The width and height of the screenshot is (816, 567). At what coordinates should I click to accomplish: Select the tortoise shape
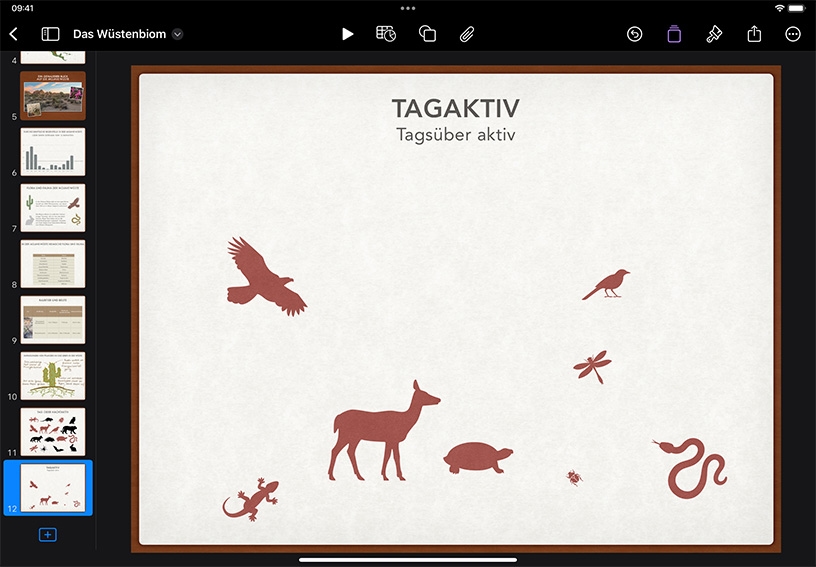(x=478, y=458)
